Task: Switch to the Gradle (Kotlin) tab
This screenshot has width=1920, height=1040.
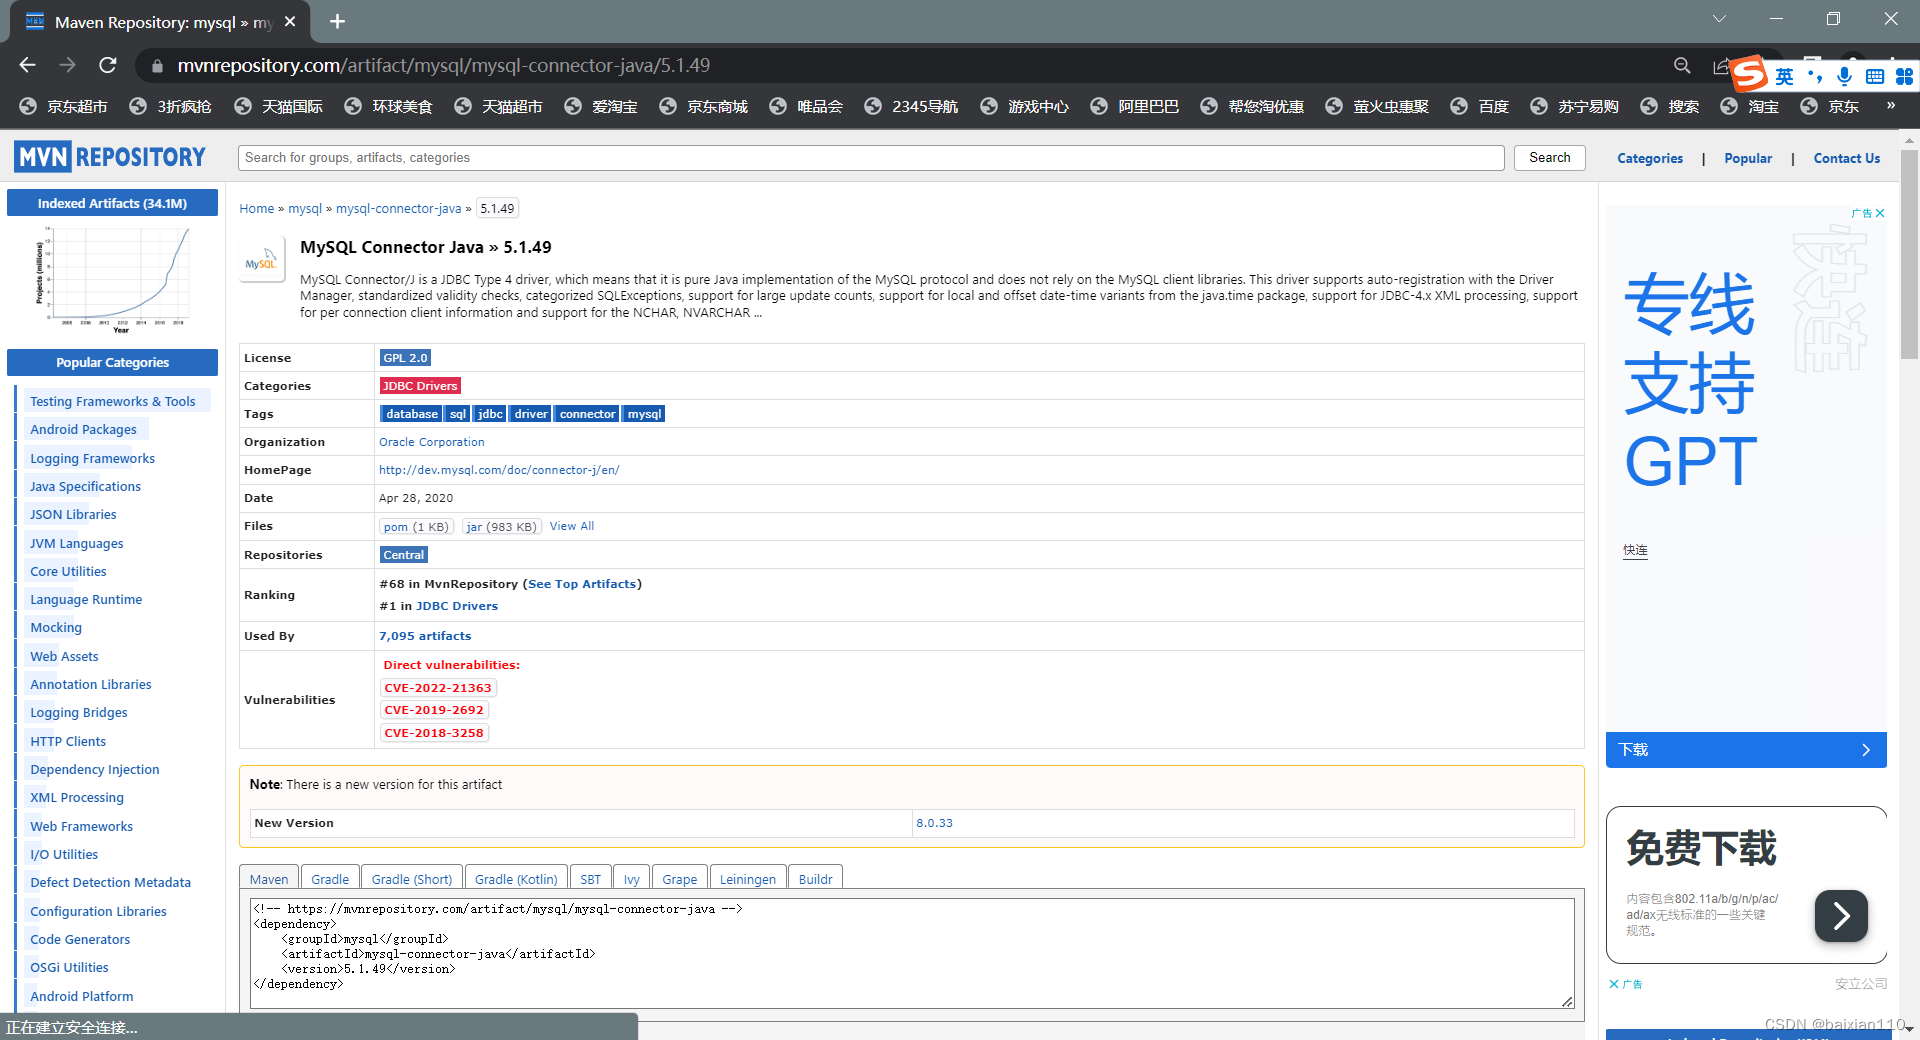Action: [x=516, y=878]
